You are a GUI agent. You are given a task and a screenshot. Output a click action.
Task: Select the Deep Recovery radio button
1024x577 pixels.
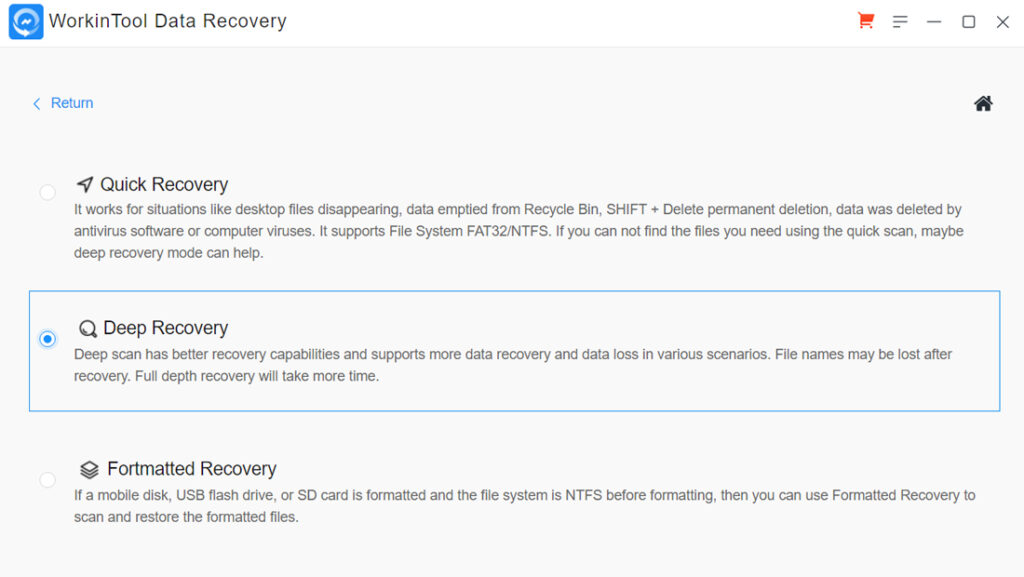pyautogui.click(x=47, y=339)
